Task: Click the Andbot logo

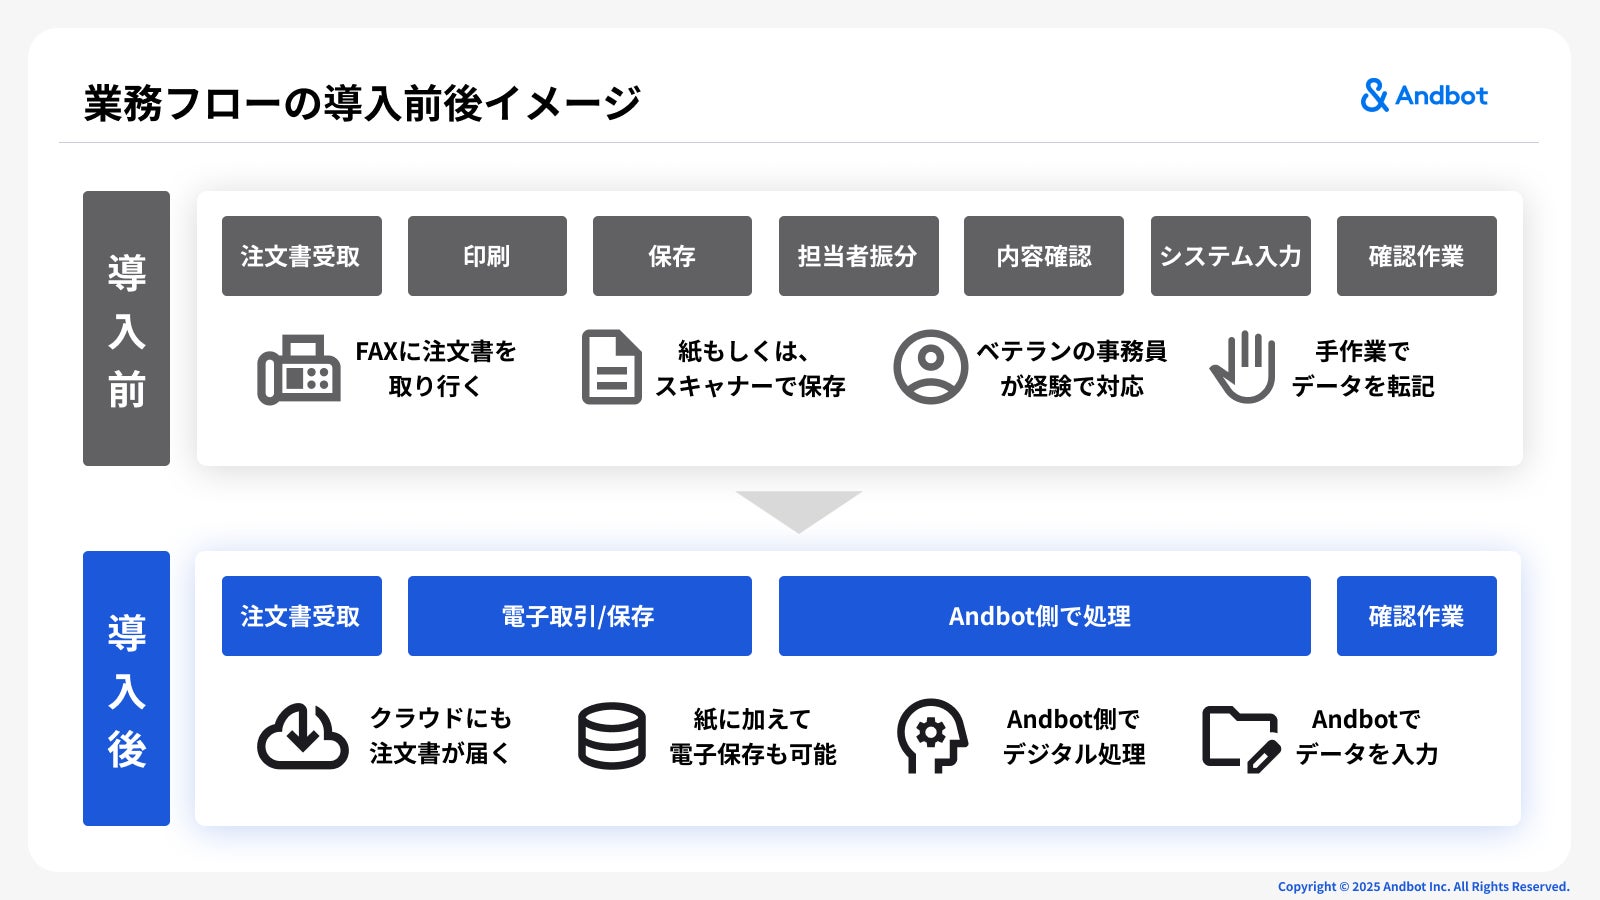Action: coord(1424,96)
